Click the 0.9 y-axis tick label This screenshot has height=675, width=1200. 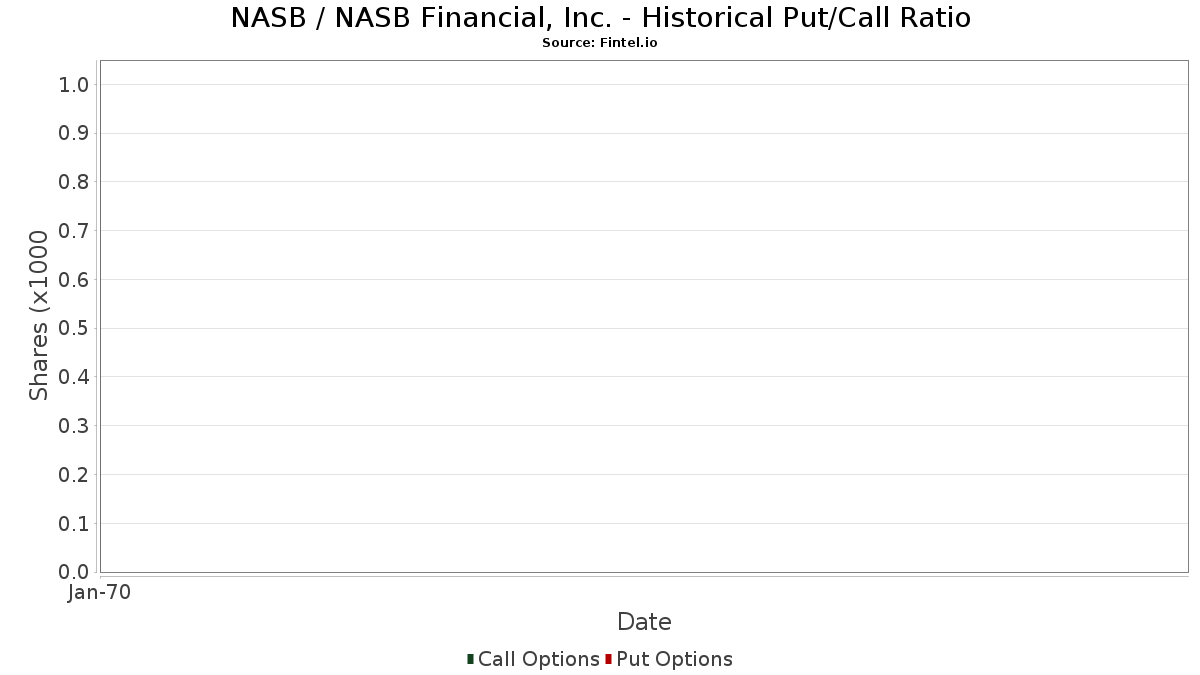75,133
